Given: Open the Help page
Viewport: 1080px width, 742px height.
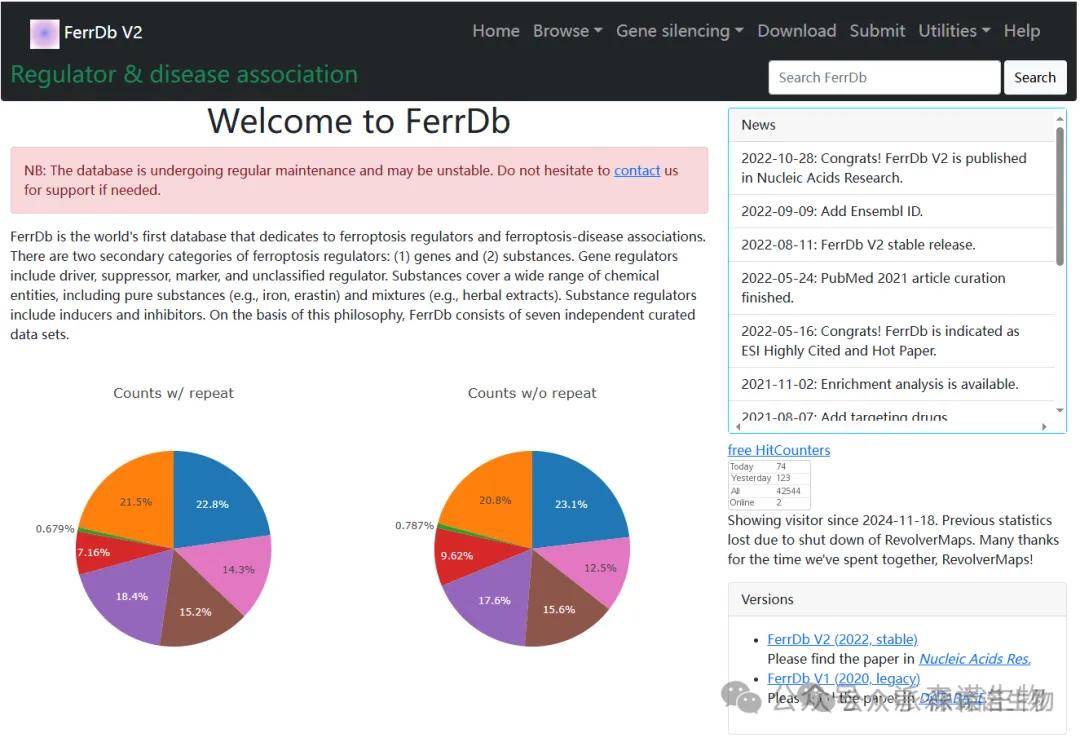Looking at the screenshot, I should pyautogui.click(x=1021, y=31).
